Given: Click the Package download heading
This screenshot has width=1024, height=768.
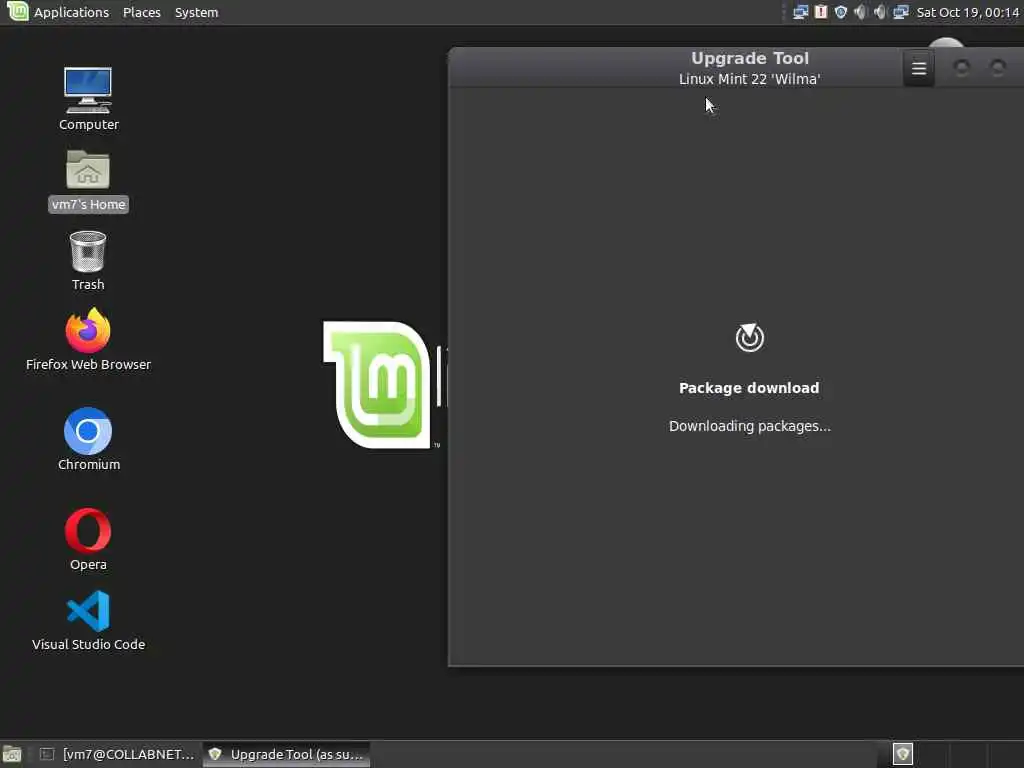Looking at the screenshot, I should click(x=749, y=388).
